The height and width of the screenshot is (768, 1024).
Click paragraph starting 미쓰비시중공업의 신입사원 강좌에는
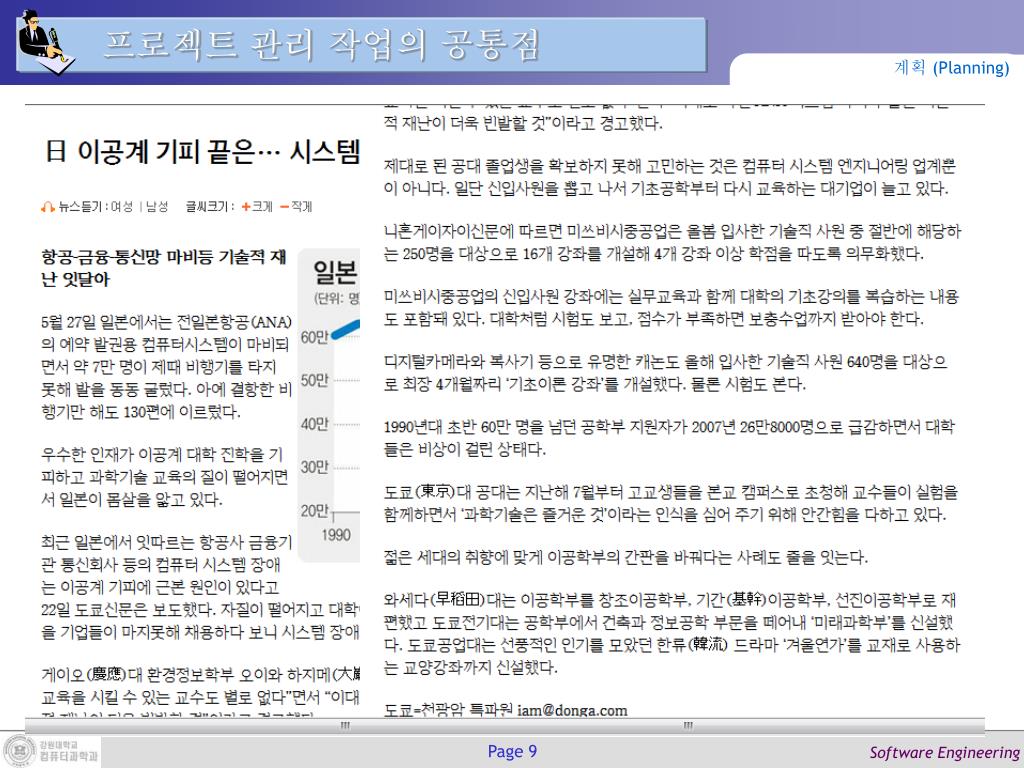[x=671, y=308]
